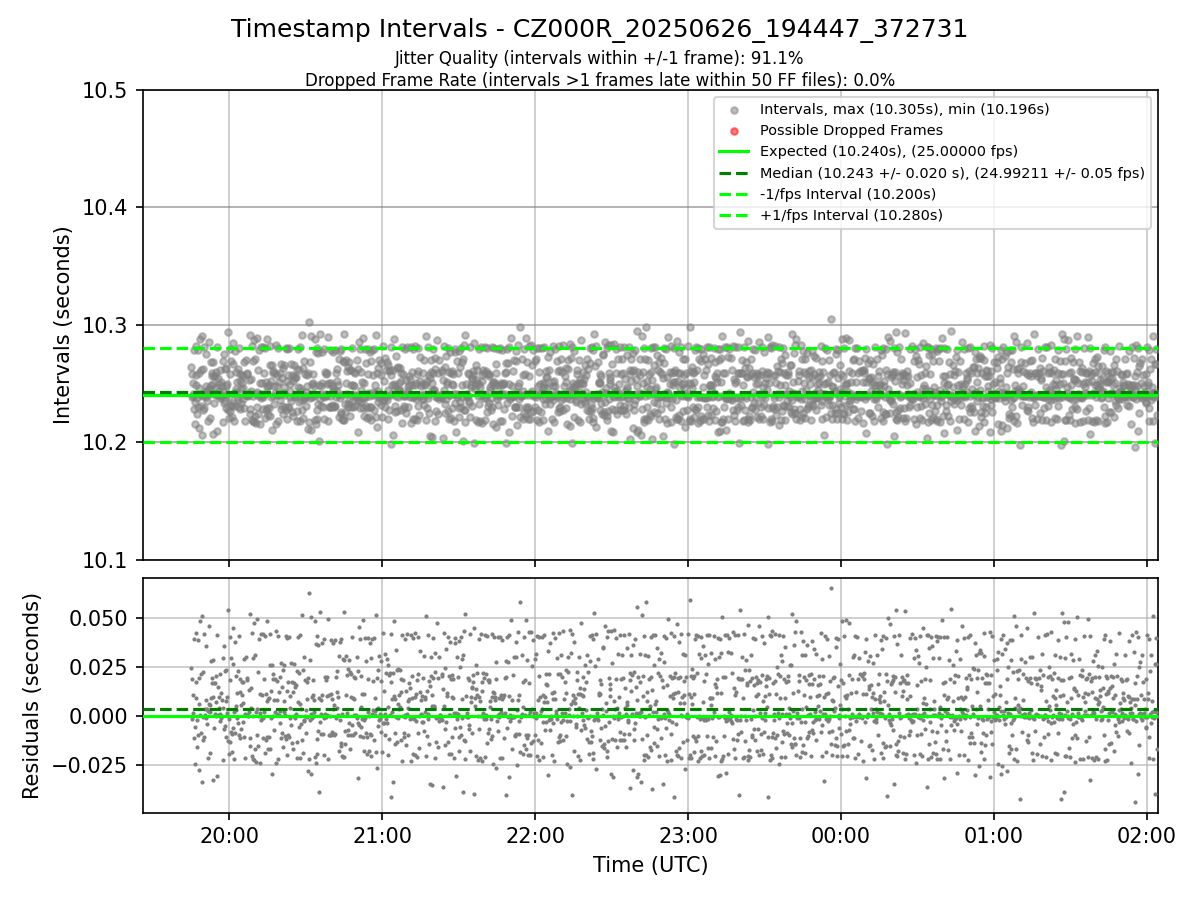Click legend entry '+1/fps Interval (10.280s)'

pos(851,215)
